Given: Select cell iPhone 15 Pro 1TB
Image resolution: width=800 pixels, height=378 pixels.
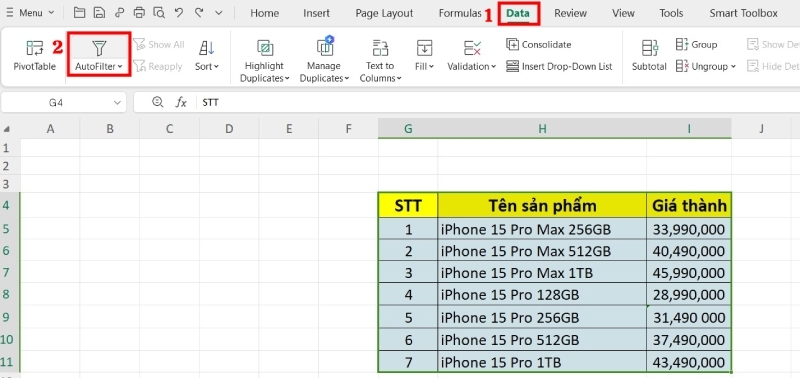Looking at the screenshot, I should tap(542, 362).
